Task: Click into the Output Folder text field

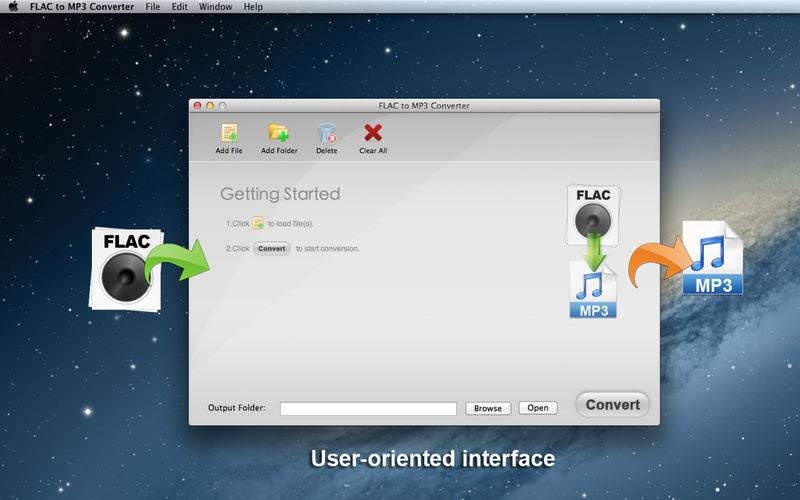Action: (368, 408)
